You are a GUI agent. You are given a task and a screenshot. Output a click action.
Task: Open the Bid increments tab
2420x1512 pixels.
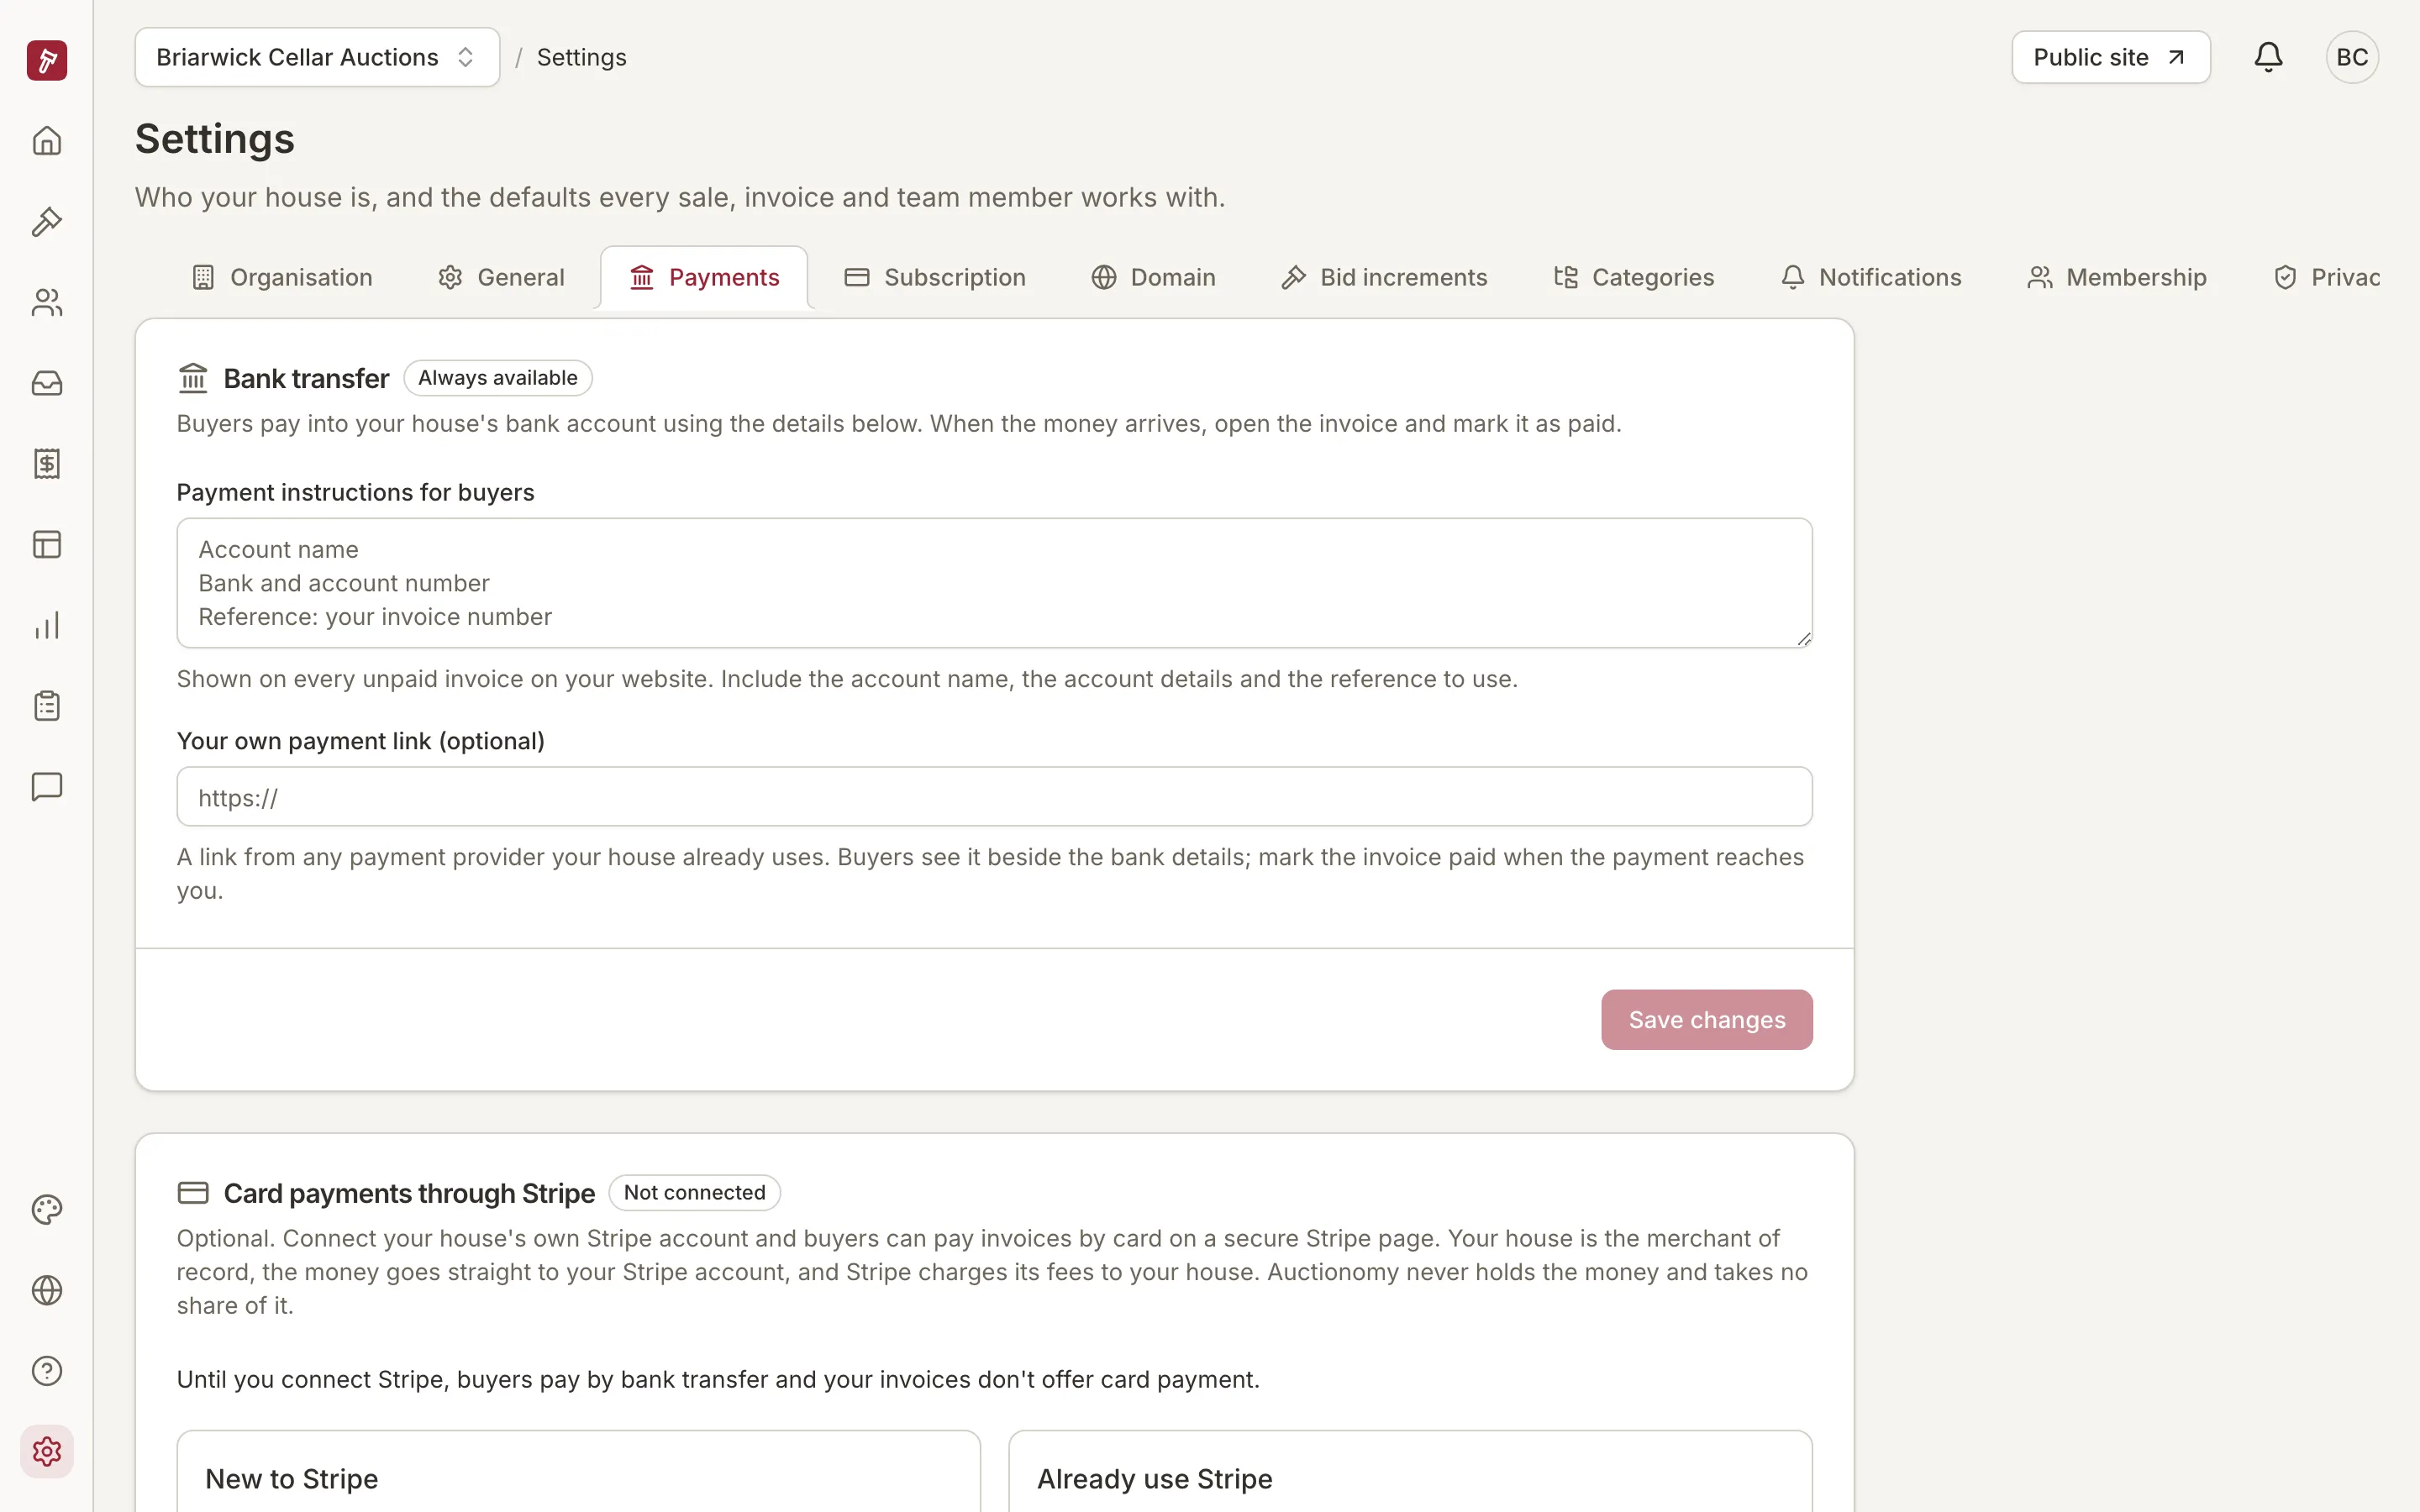[1384, 277]
